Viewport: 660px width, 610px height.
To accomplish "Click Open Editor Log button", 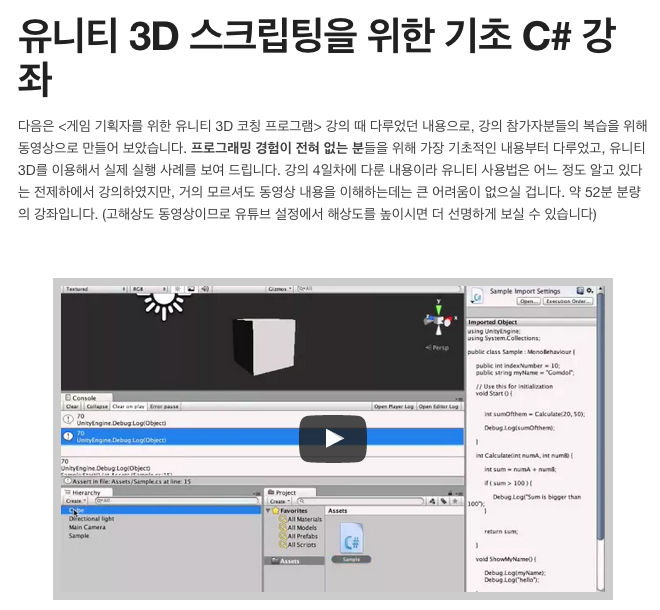I will (x=439, y=406).
